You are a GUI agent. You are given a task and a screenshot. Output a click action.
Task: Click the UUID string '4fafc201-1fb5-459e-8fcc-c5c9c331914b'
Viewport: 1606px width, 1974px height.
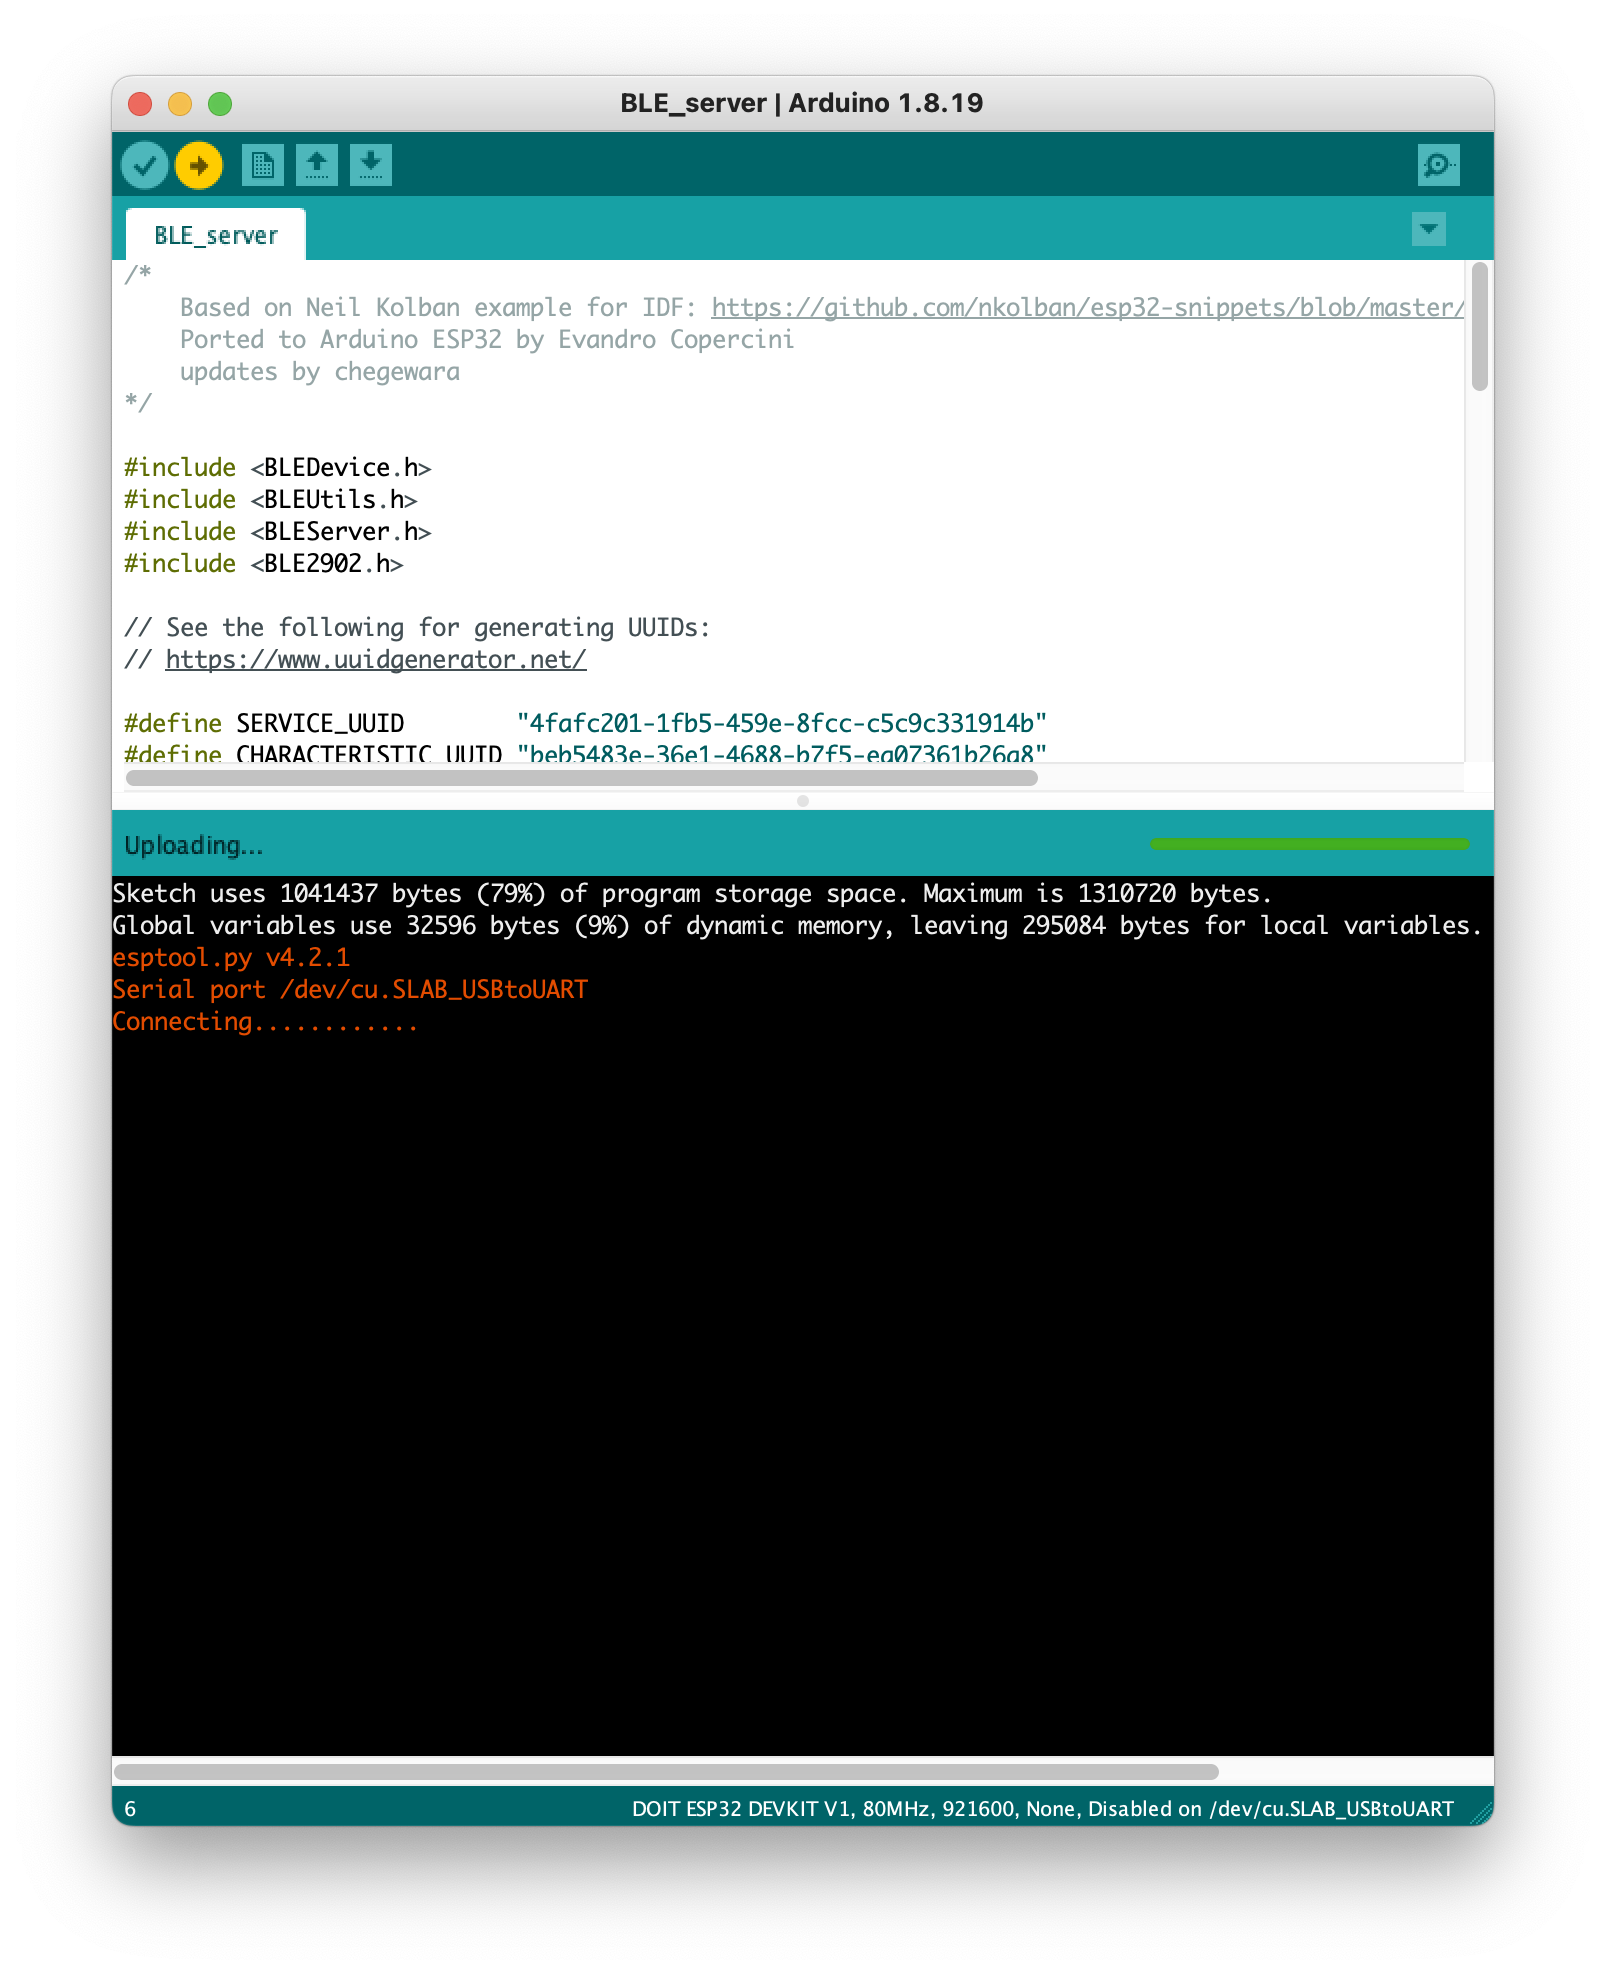pyautogui.click(x=782, y=723)
